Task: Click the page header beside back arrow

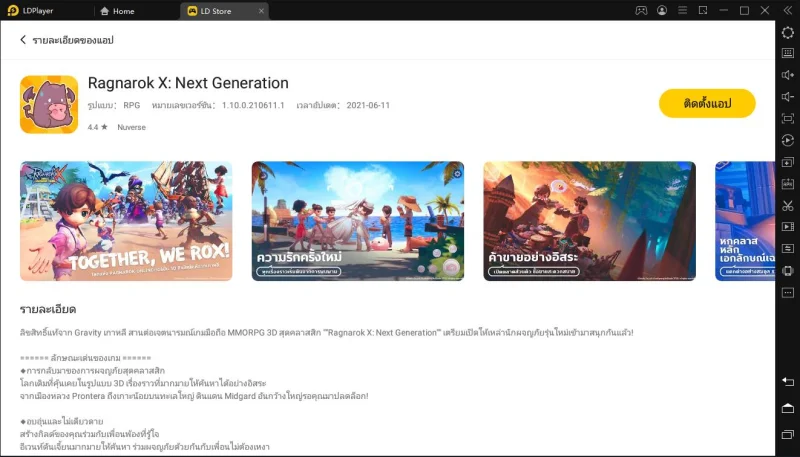Action: click(73, 40)
